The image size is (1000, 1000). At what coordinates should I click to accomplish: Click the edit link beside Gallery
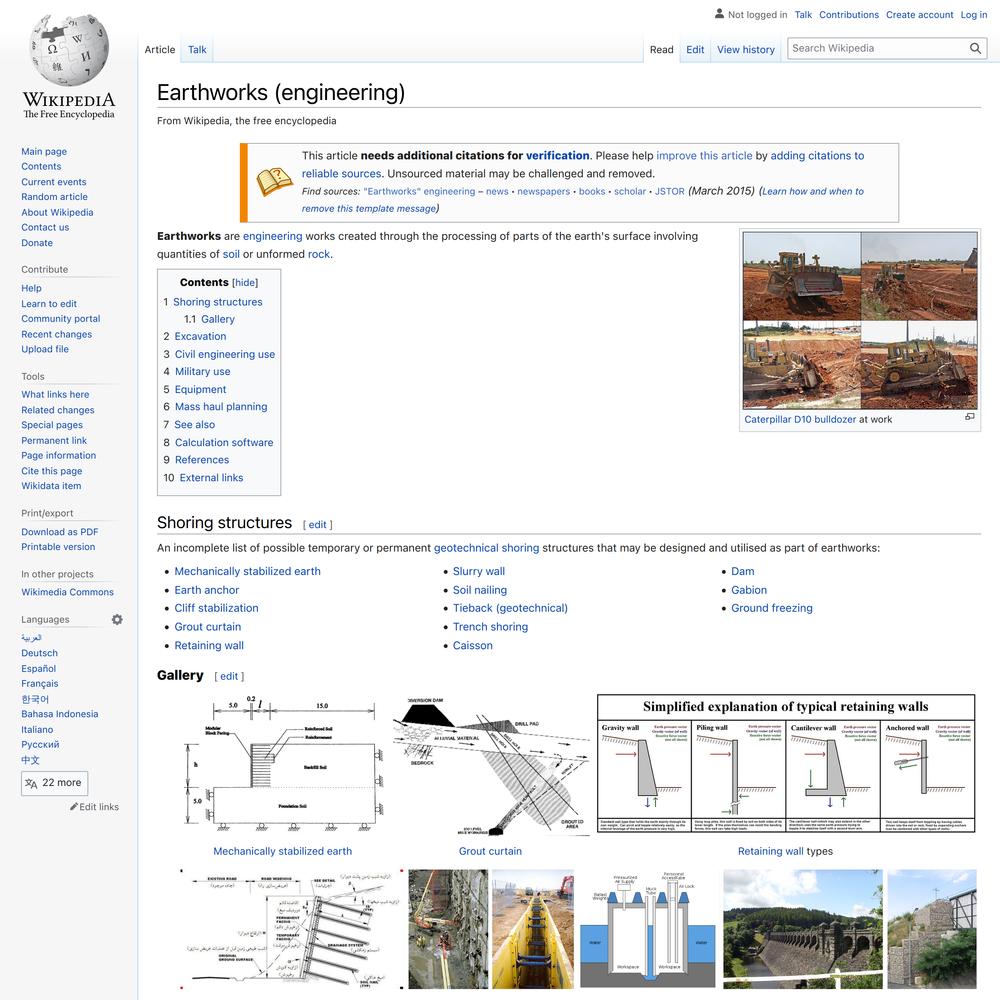tap(229, 676)
